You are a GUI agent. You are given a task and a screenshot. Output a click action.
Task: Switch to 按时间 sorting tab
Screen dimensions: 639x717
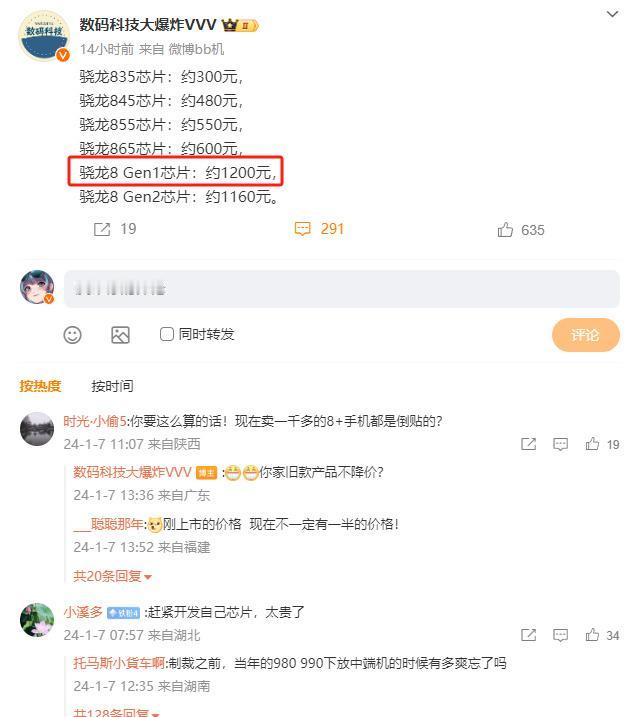pyautogui.click(x=112, y=386)
